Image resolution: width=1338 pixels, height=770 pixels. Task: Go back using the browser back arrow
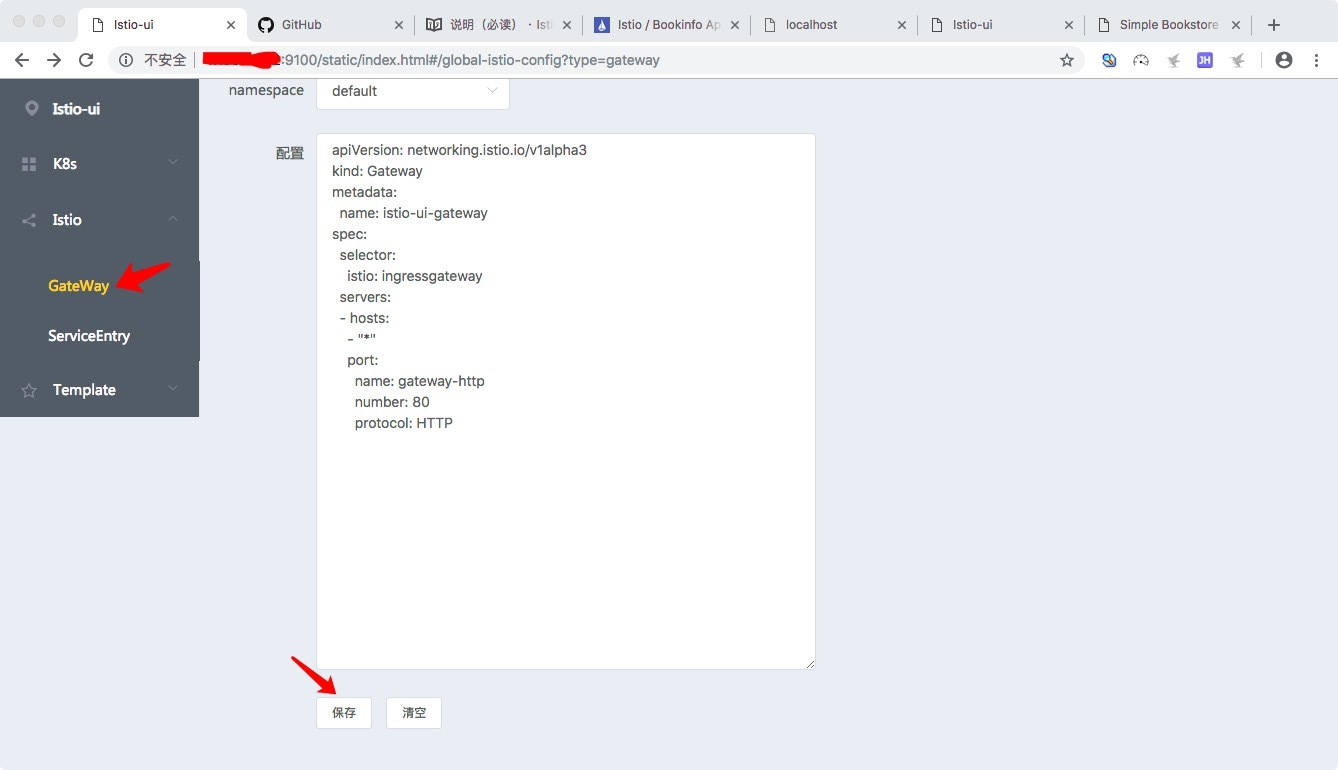(x=22, y=60)
